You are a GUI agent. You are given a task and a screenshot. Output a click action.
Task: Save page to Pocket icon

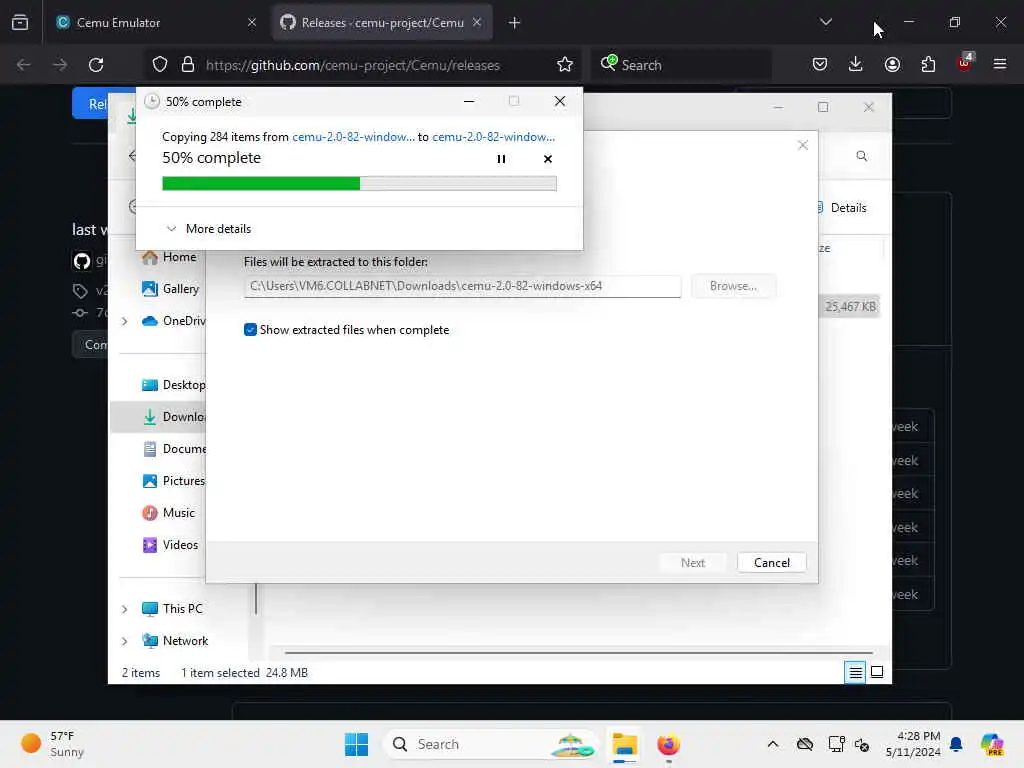click(x=820, y=65)
